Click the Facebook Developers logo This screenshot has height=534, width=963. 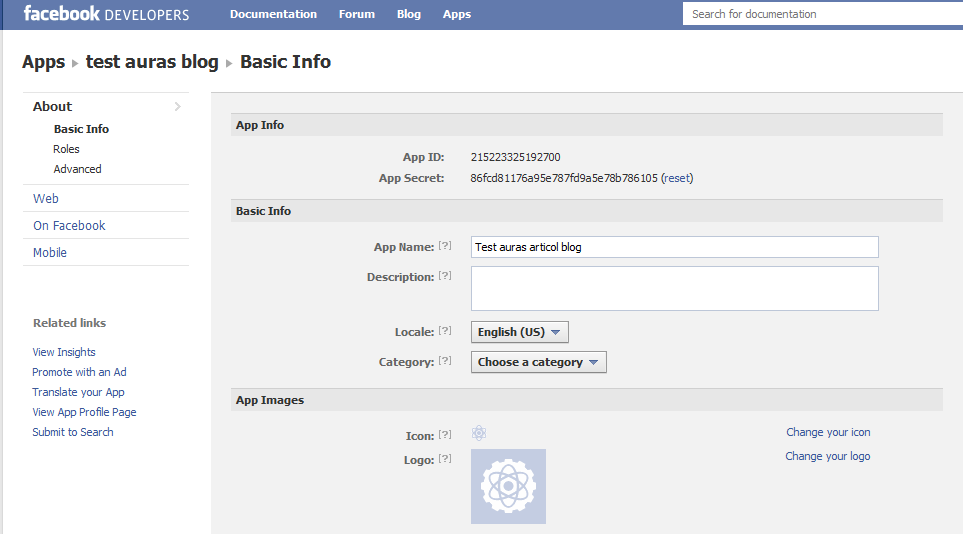coord(106,14)
